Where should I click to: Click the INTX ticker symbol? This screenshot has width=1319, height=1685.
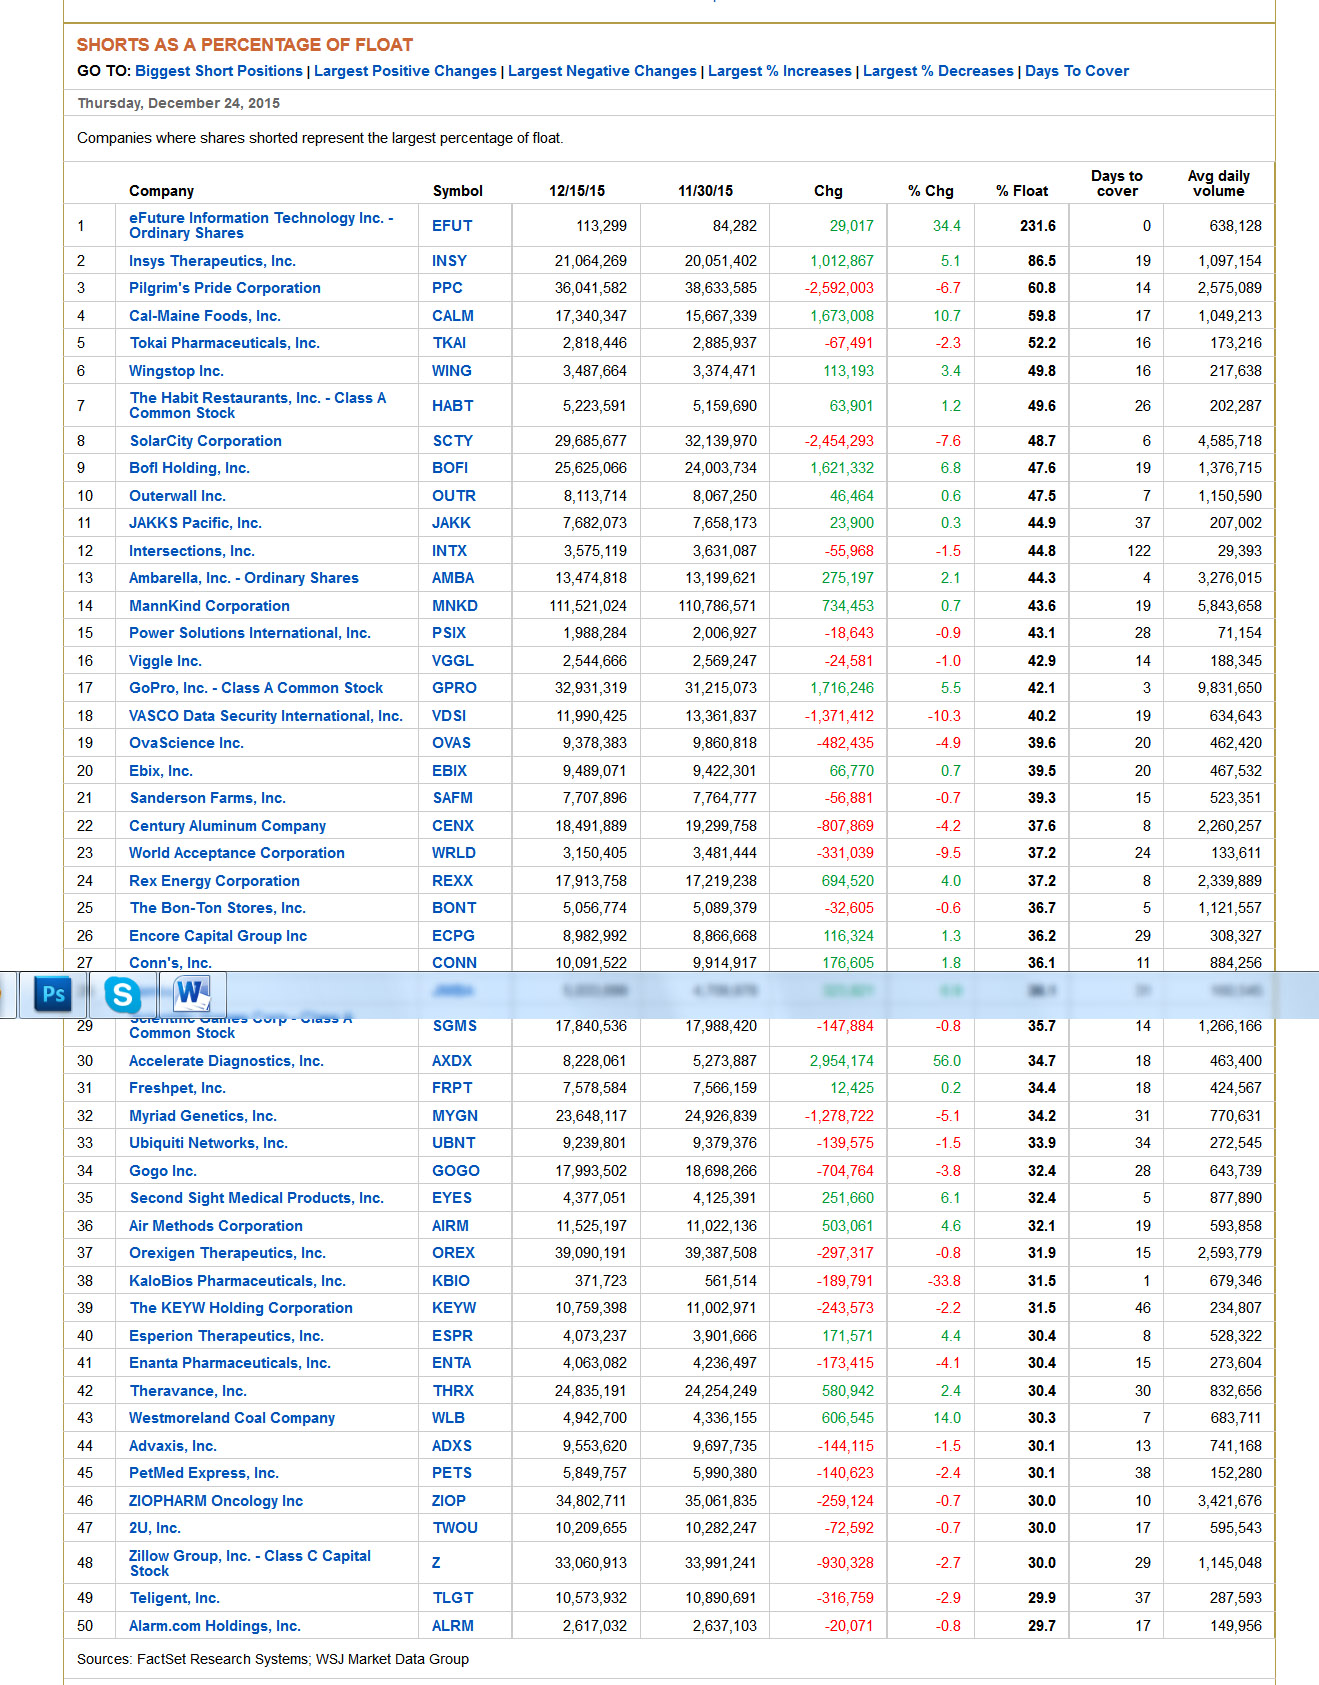pos(449,551)
